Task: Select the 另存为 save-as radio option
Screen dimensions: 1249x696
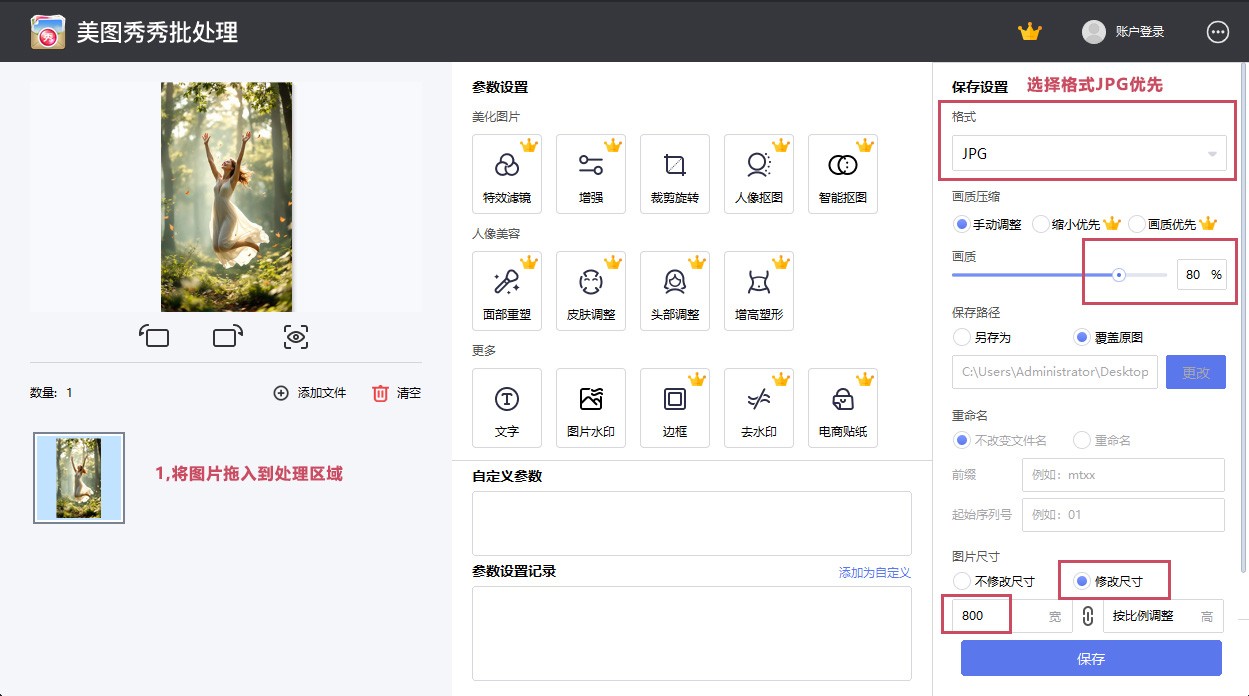Action: [x=962, y=338]
